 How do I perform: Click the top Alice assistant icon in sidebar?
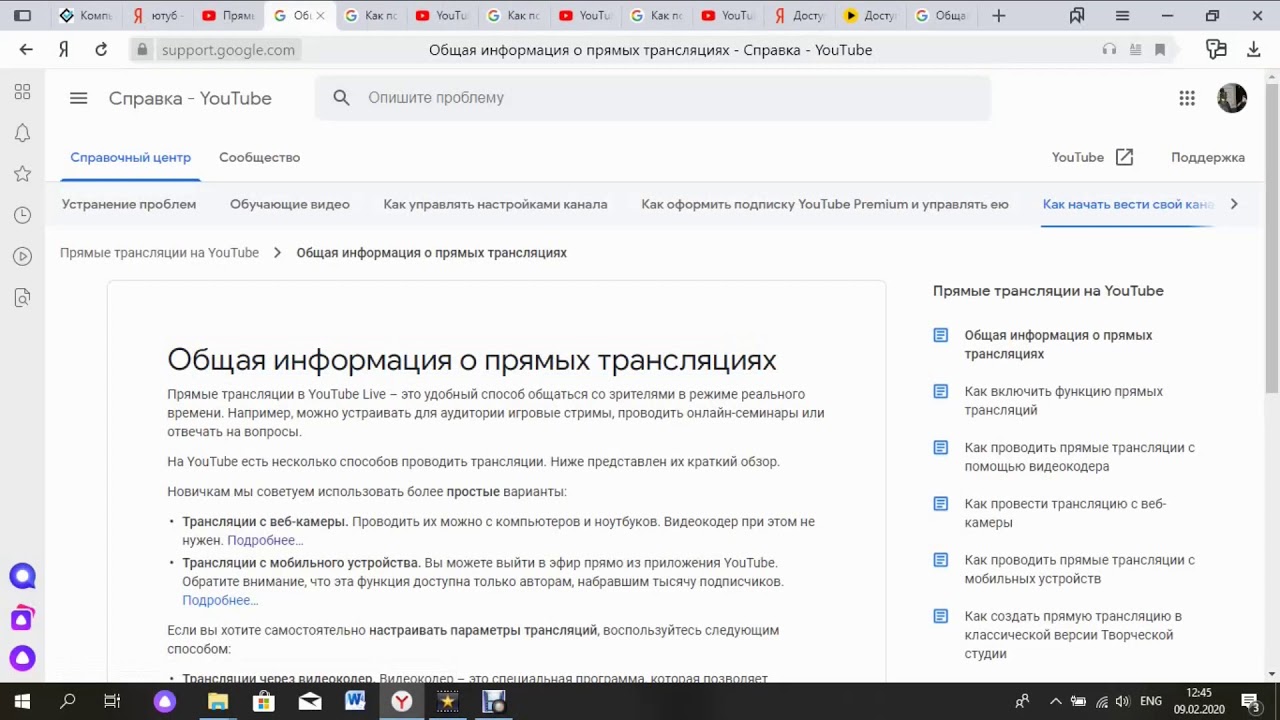click(22, 576)
